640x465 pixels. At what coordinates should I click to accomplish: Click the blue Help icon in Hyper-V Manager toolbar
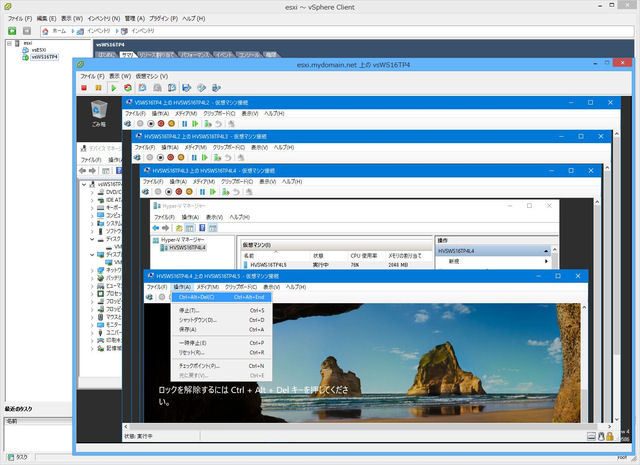click(202, 228)
